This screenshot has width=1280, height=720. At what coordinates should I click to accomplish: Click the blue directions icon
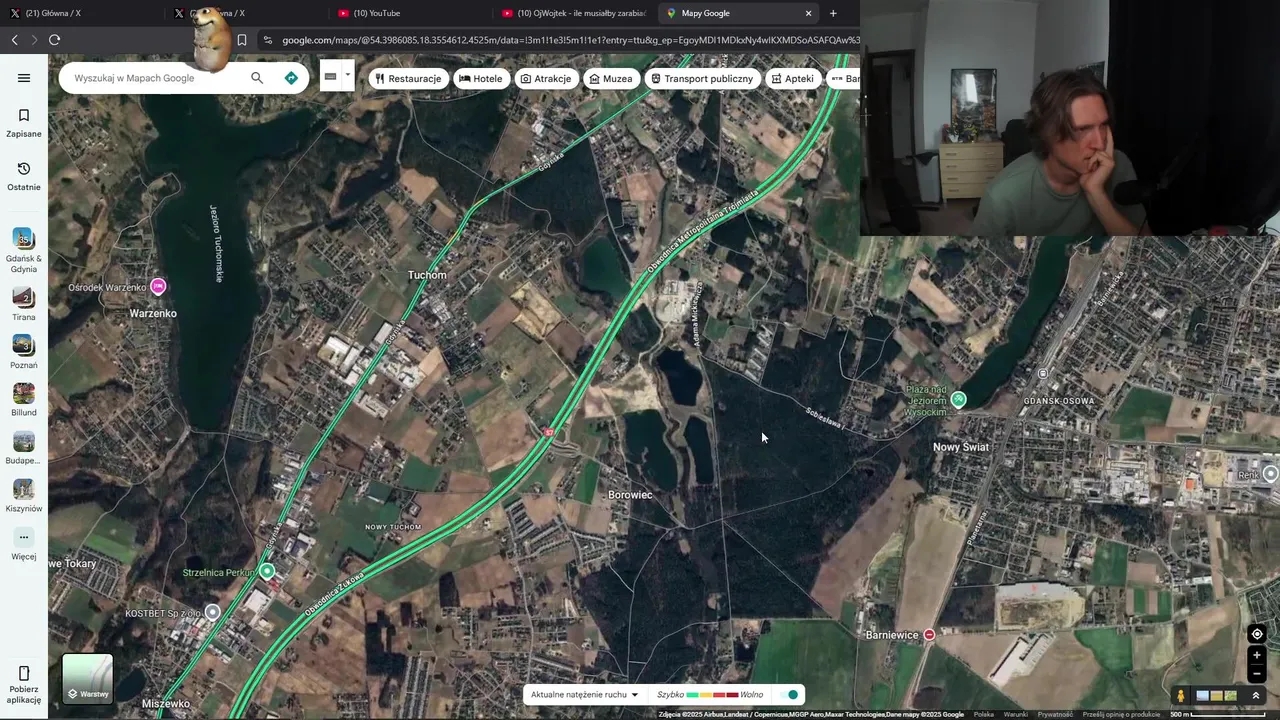(x=291, y=78)
